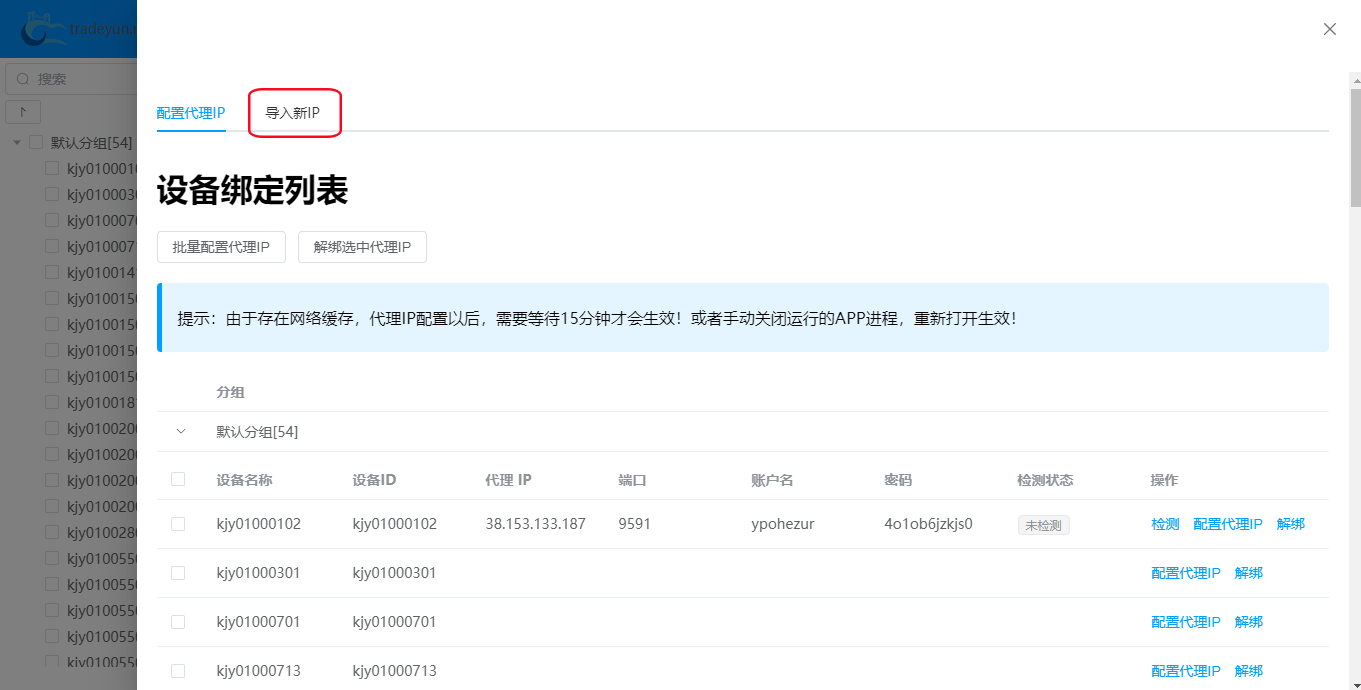Close the proxy configuration panel with X
Viewport: 1361px width, 690px height.
click(x=1330, y=29)
